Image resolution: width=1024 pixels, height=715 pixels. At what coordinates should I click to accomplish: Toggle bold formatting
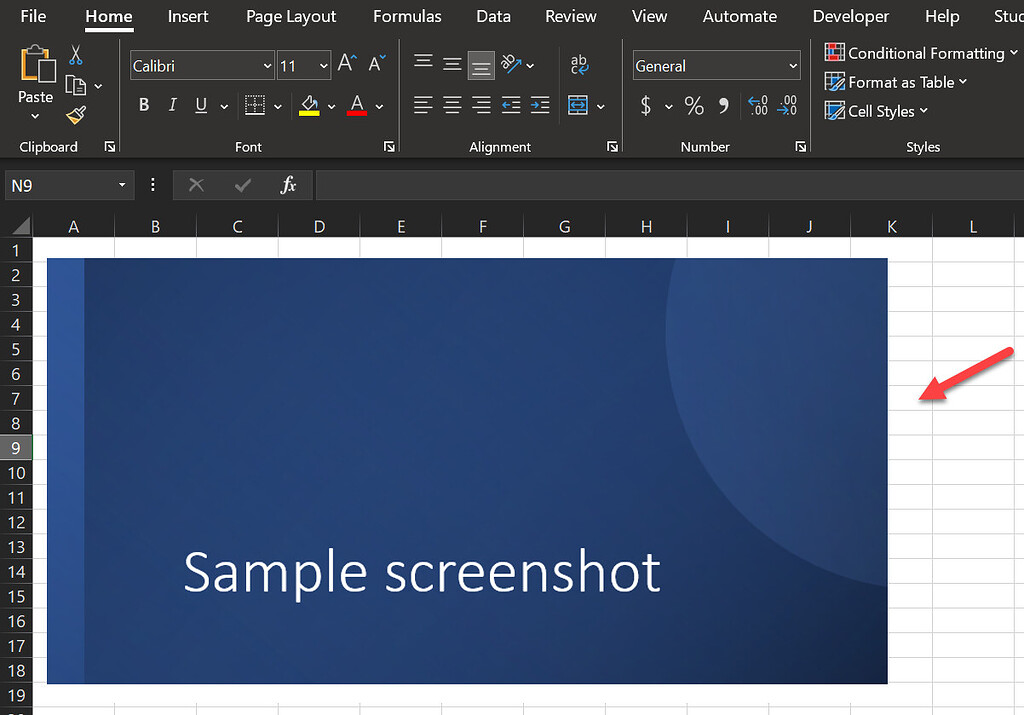pos(144,105)
